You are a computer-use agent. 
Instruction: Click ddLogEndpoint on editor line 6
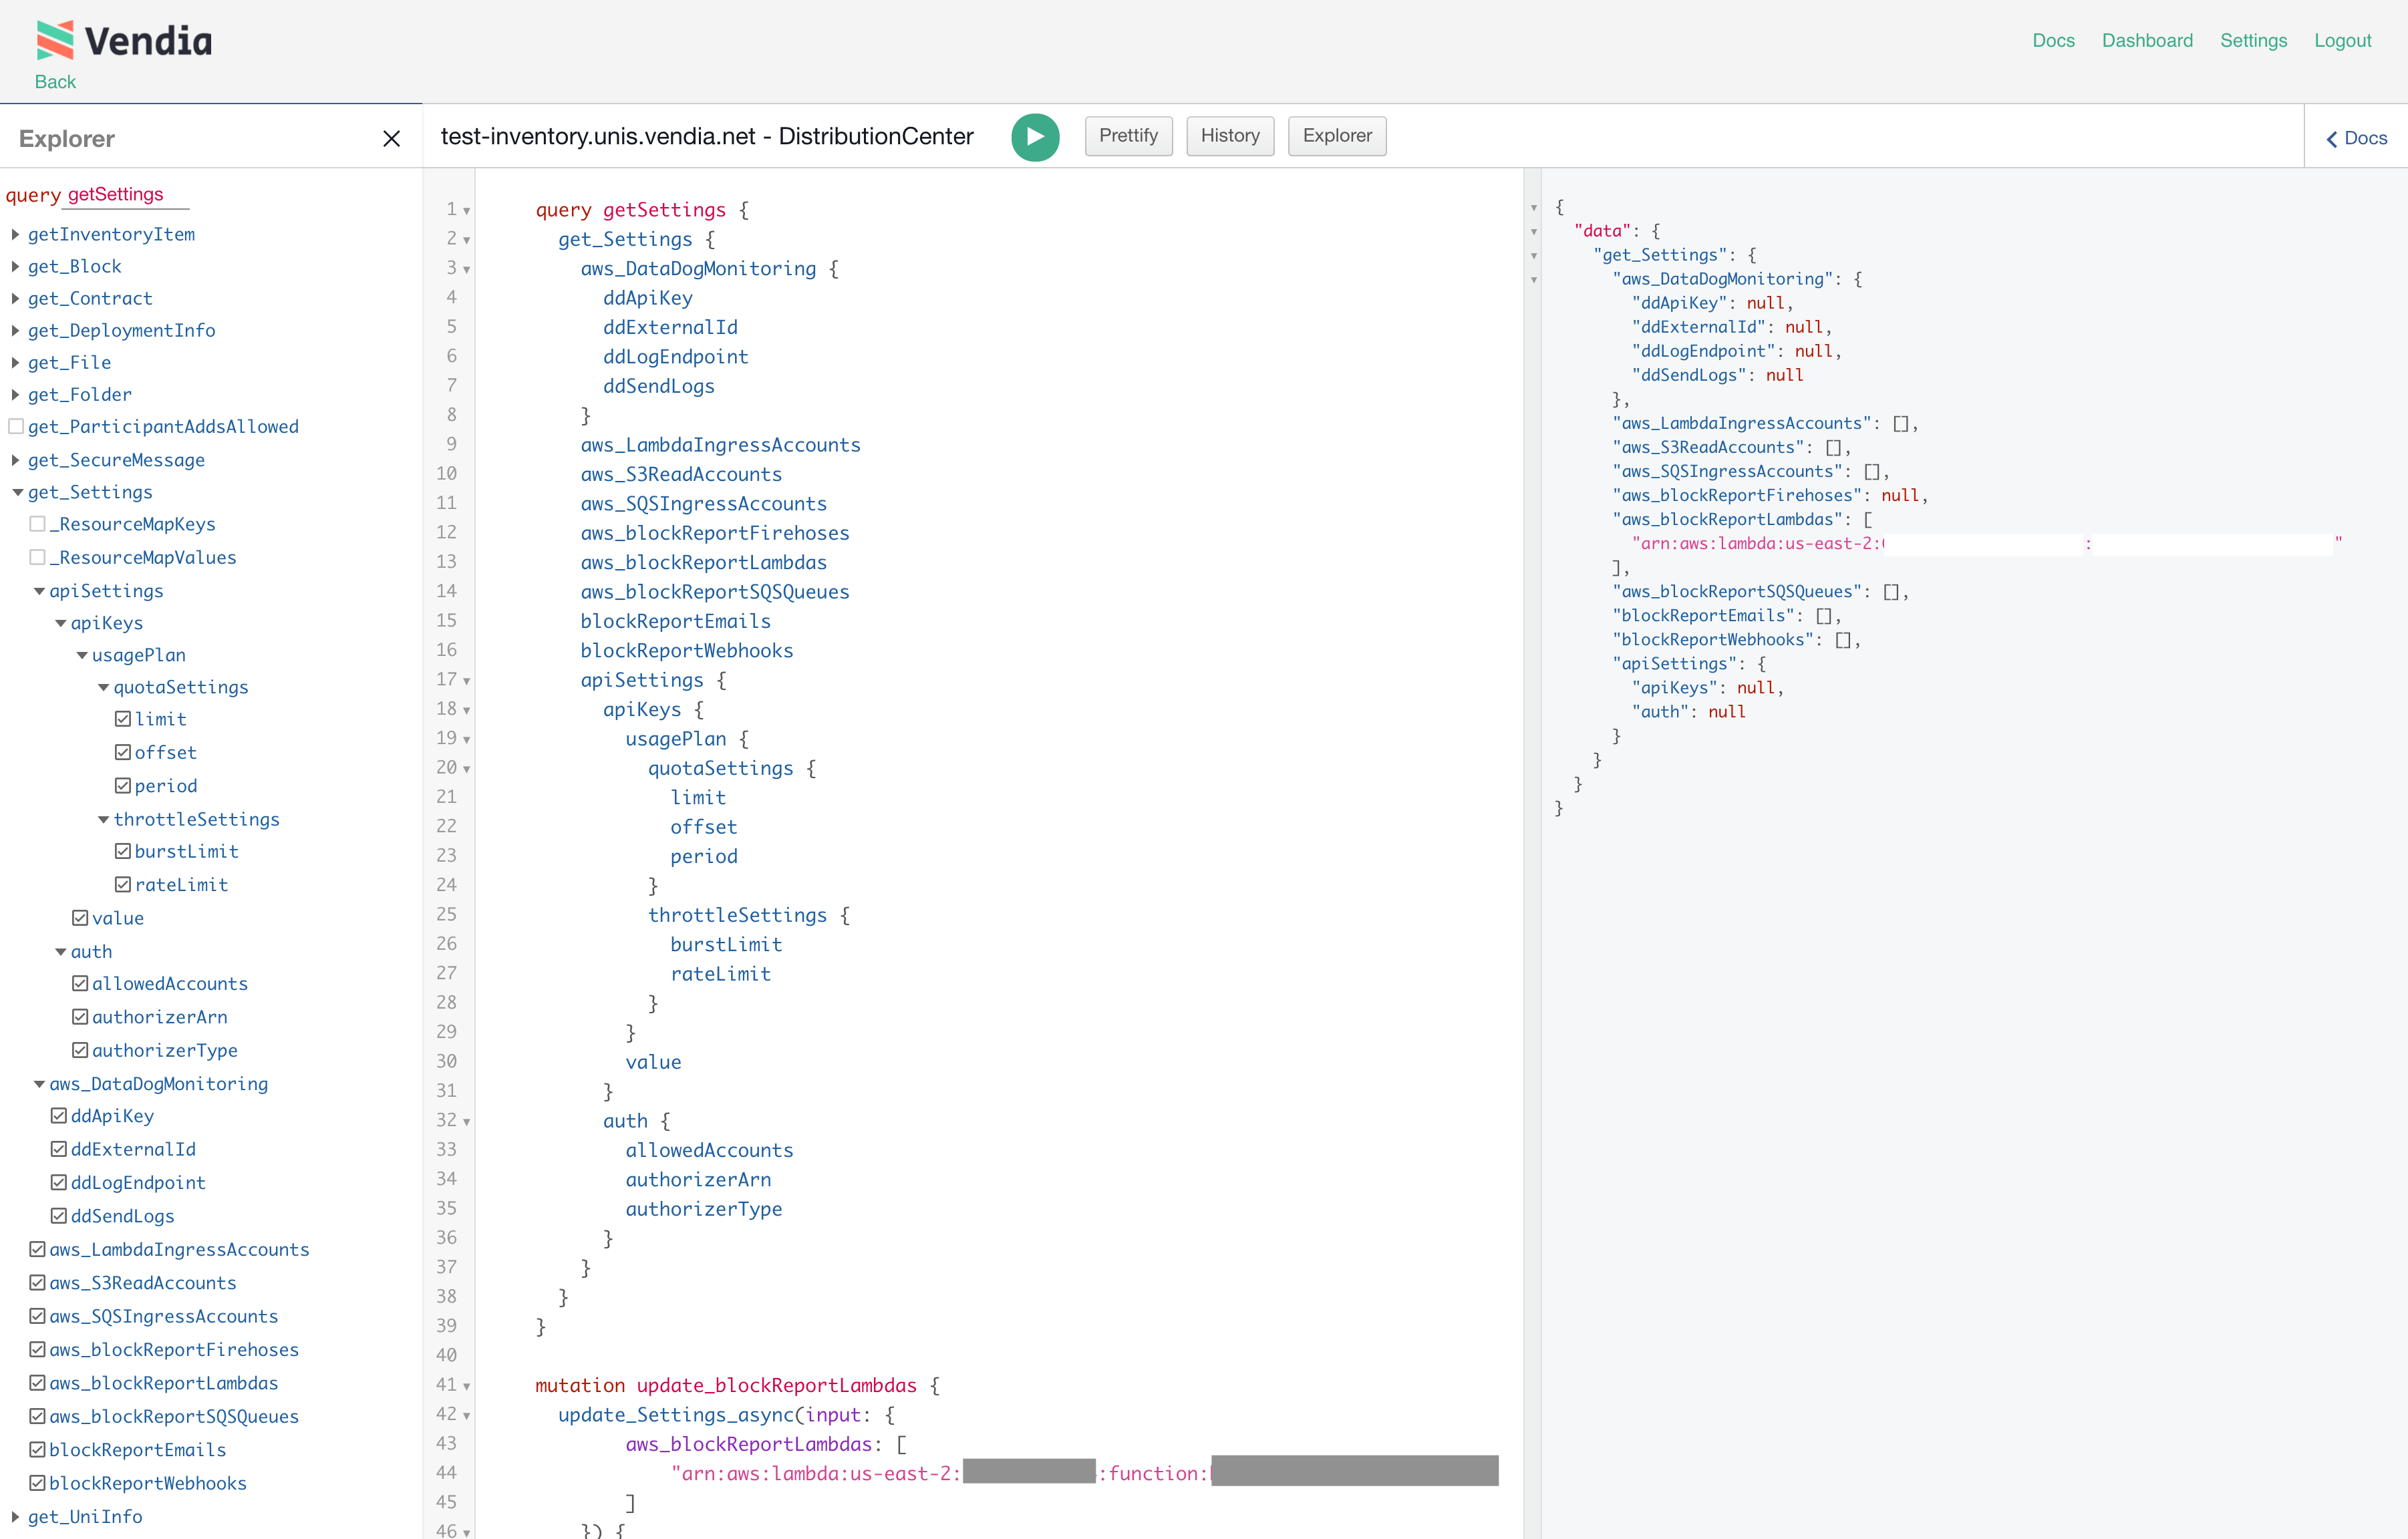point(675,357)
